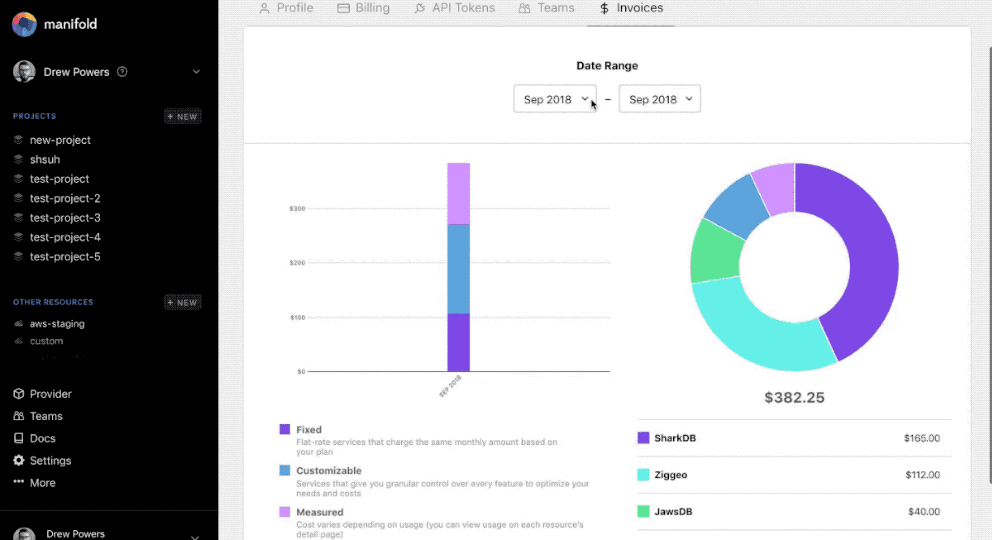This screenshot has width=992, height=540.
Task: Click the SharkDB purple legend swatch
Action: (644, 438)
